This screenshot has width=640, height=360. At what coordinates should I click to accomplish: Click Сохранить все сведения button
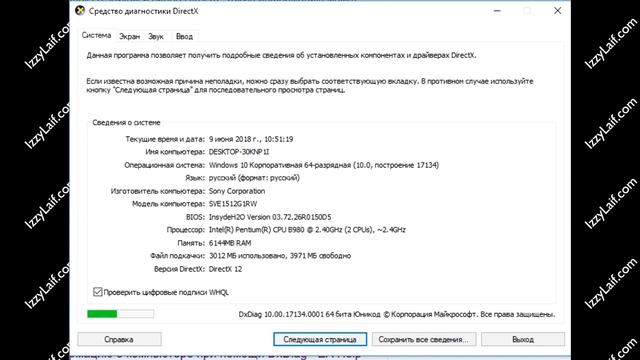pos(424,339)
